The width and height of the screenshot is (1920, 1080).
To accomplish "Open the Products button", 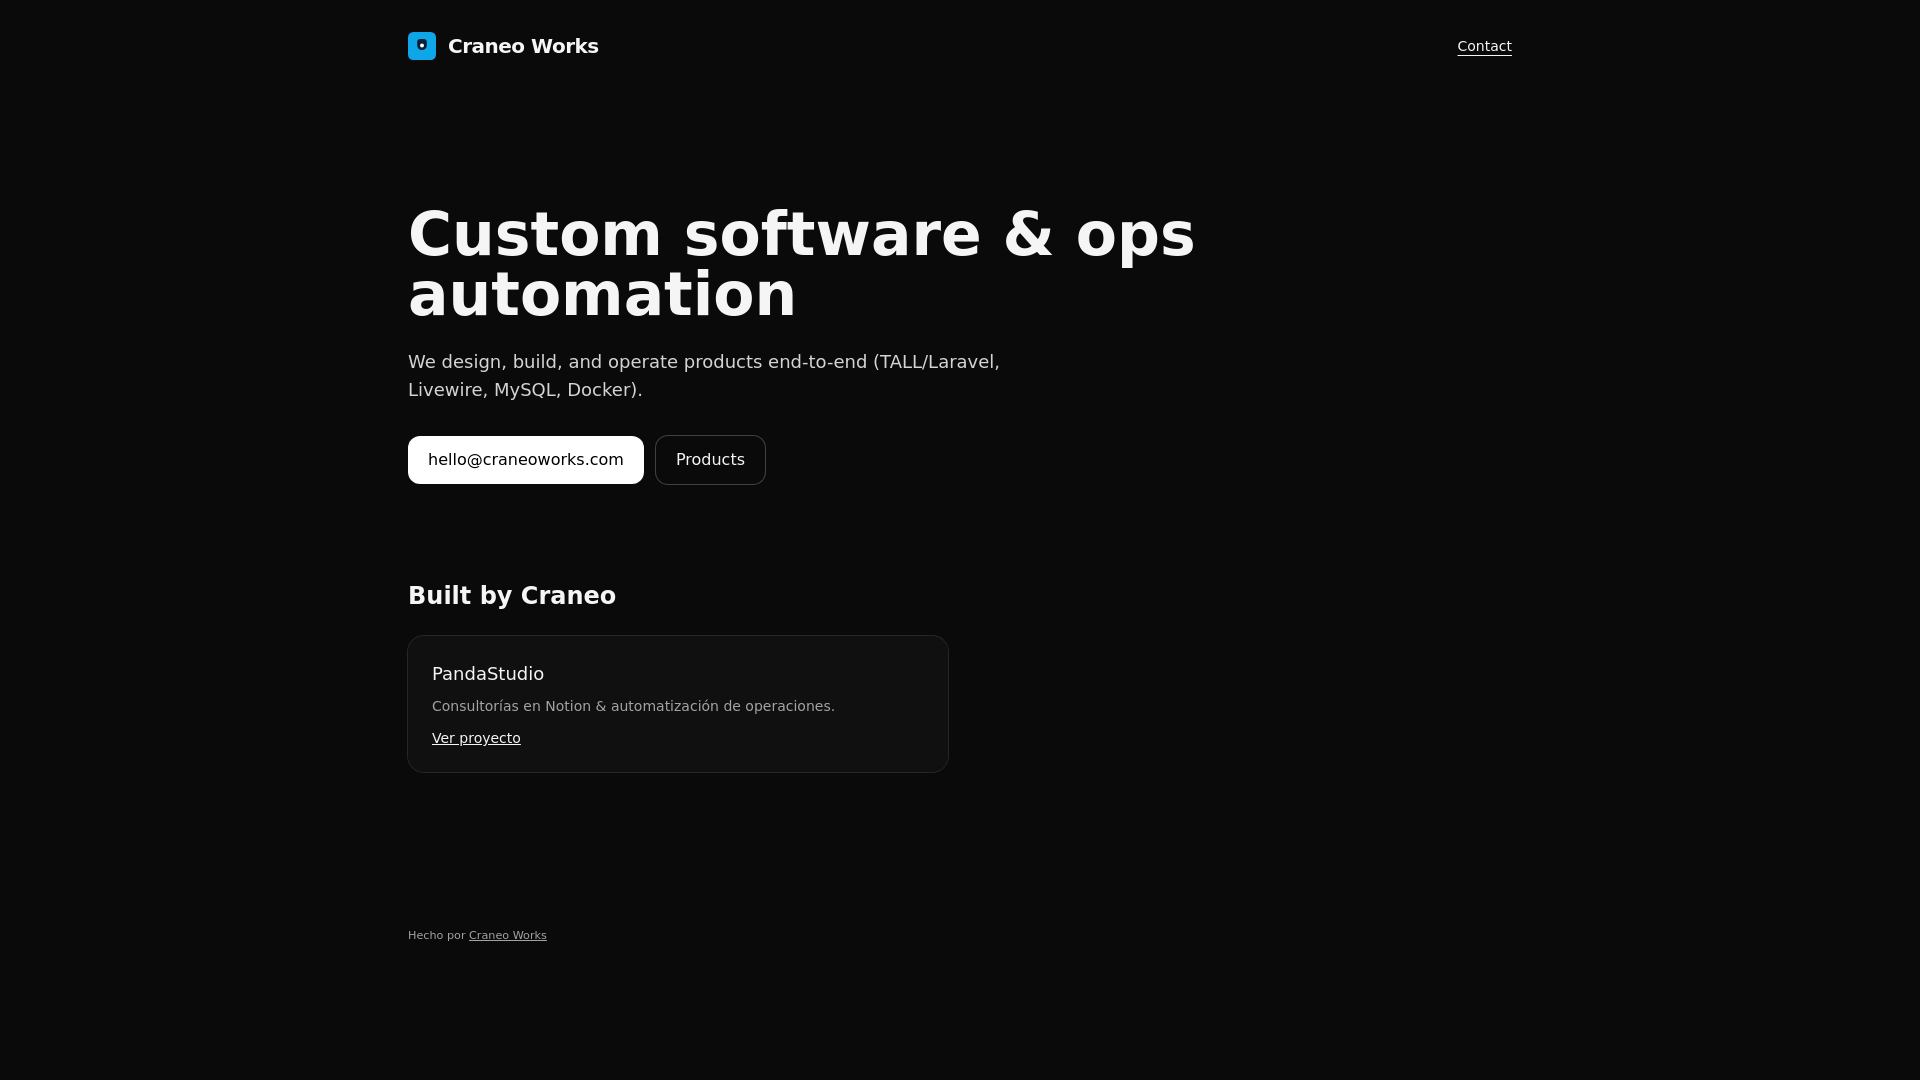I will pos(710,460).
